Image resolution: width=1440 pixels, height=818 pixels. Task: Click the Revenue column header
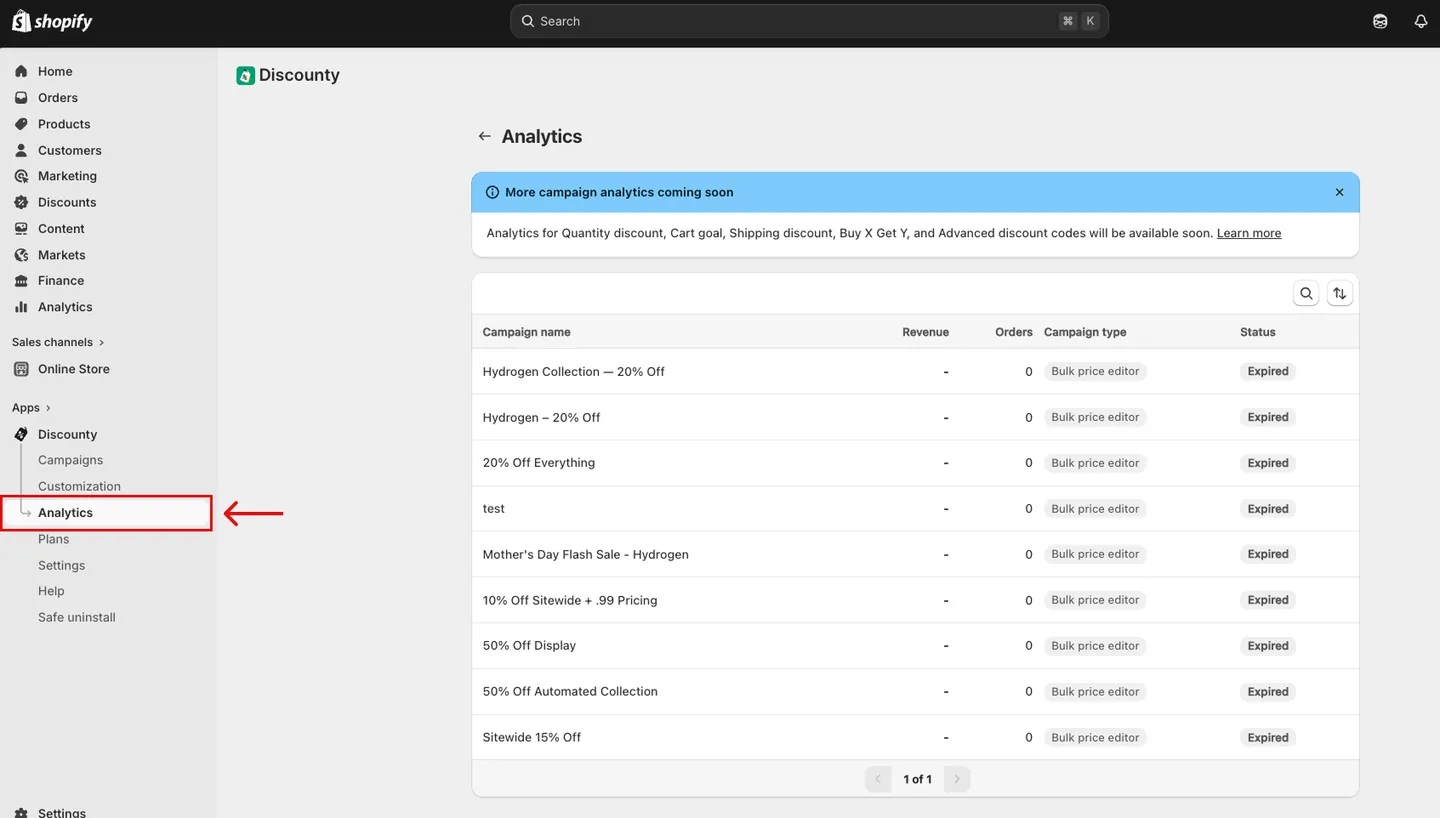(925, 332)
